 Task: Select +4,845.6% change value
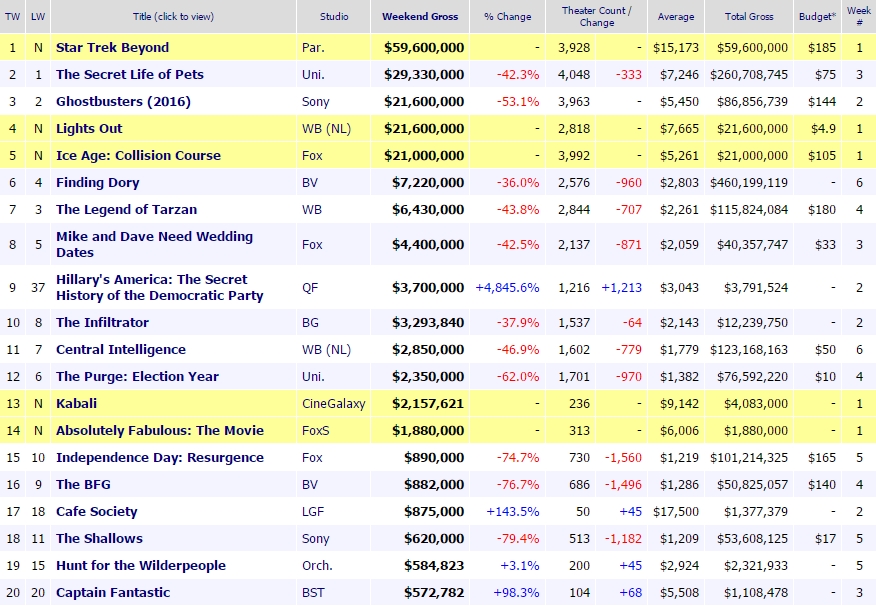tap(507, 288)
